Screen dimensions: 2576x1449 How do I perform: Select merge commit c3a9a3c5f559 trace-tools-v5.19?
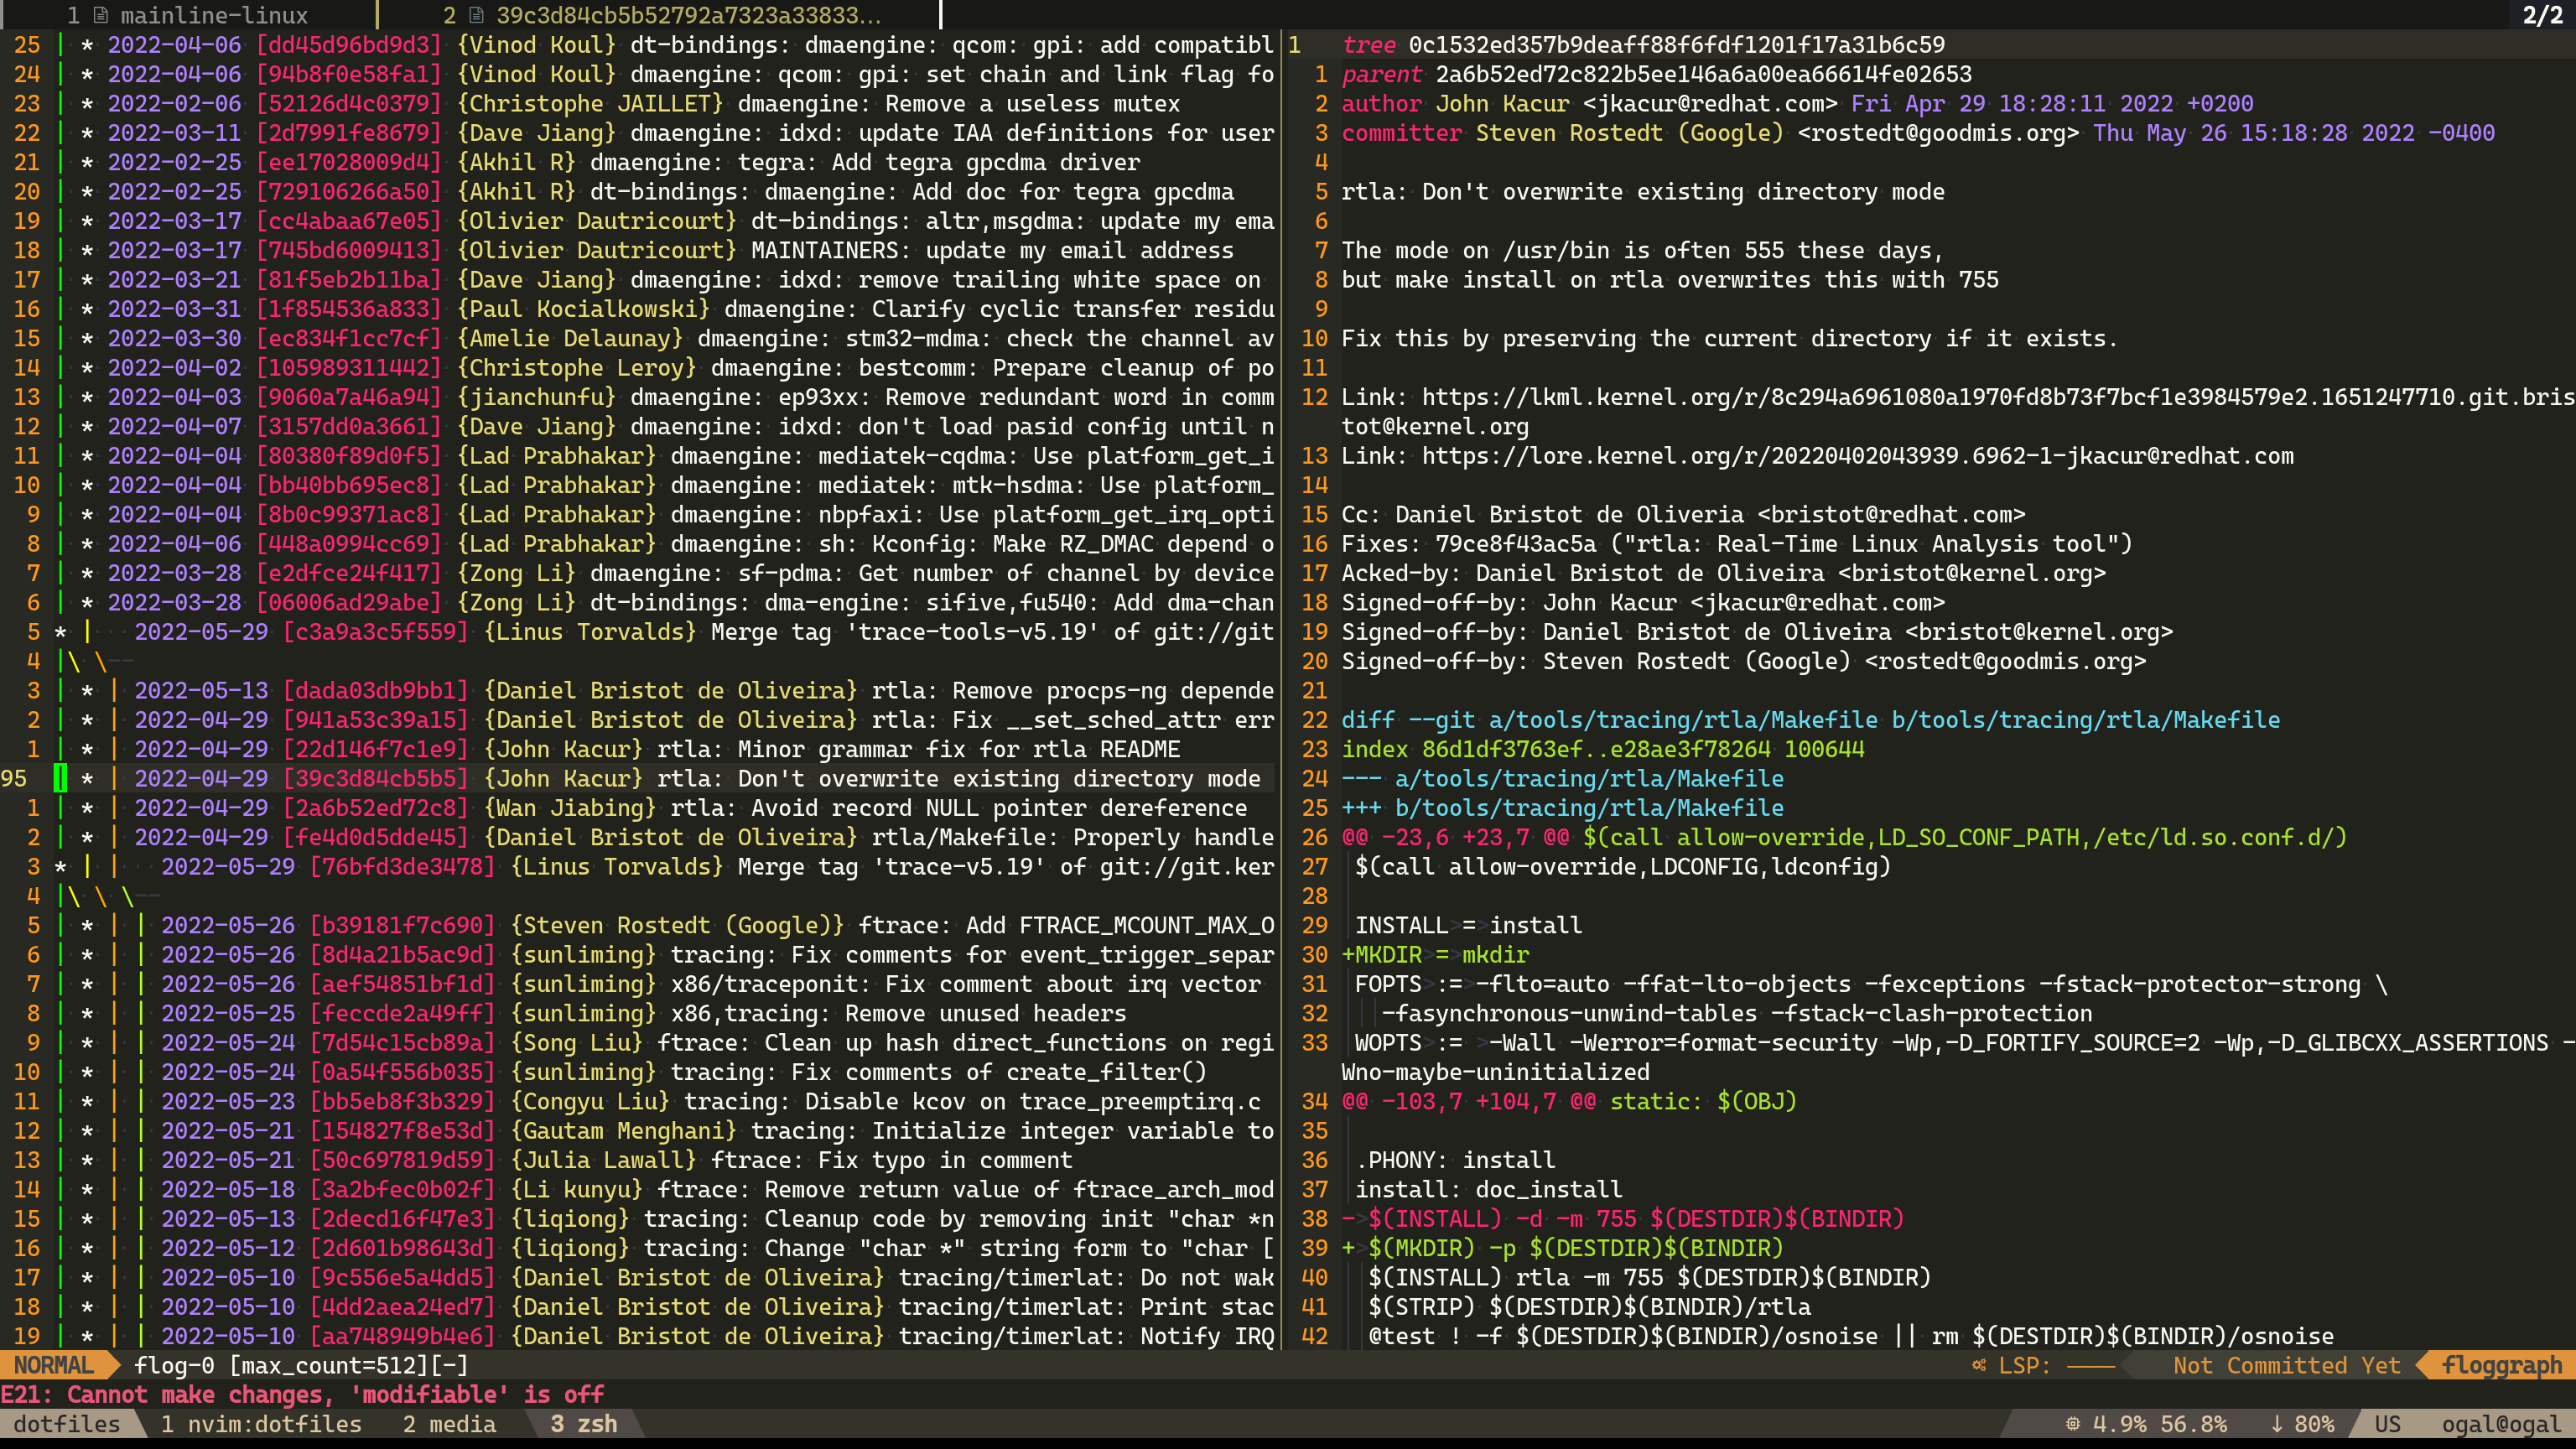[x=667, y=632]
